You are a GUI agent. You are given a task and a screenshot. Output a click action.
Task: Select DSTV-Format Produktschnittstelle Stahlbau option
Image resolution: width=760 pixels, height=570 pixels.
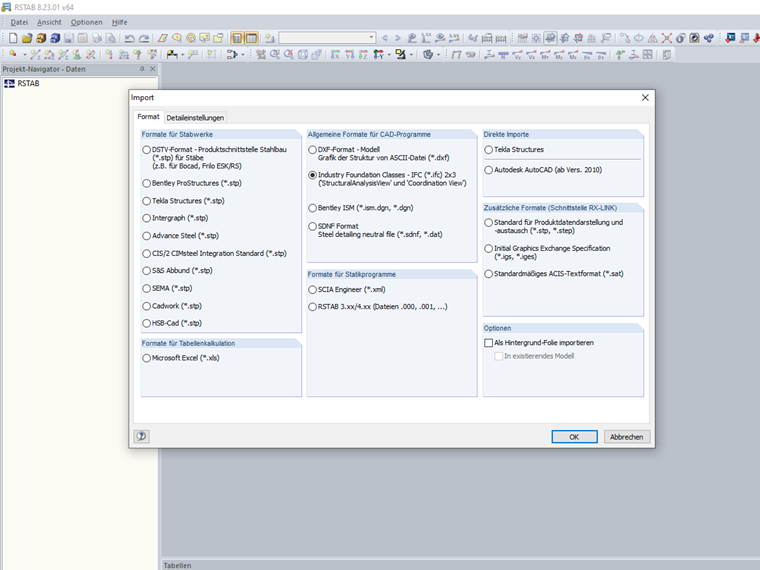[146, 150]
